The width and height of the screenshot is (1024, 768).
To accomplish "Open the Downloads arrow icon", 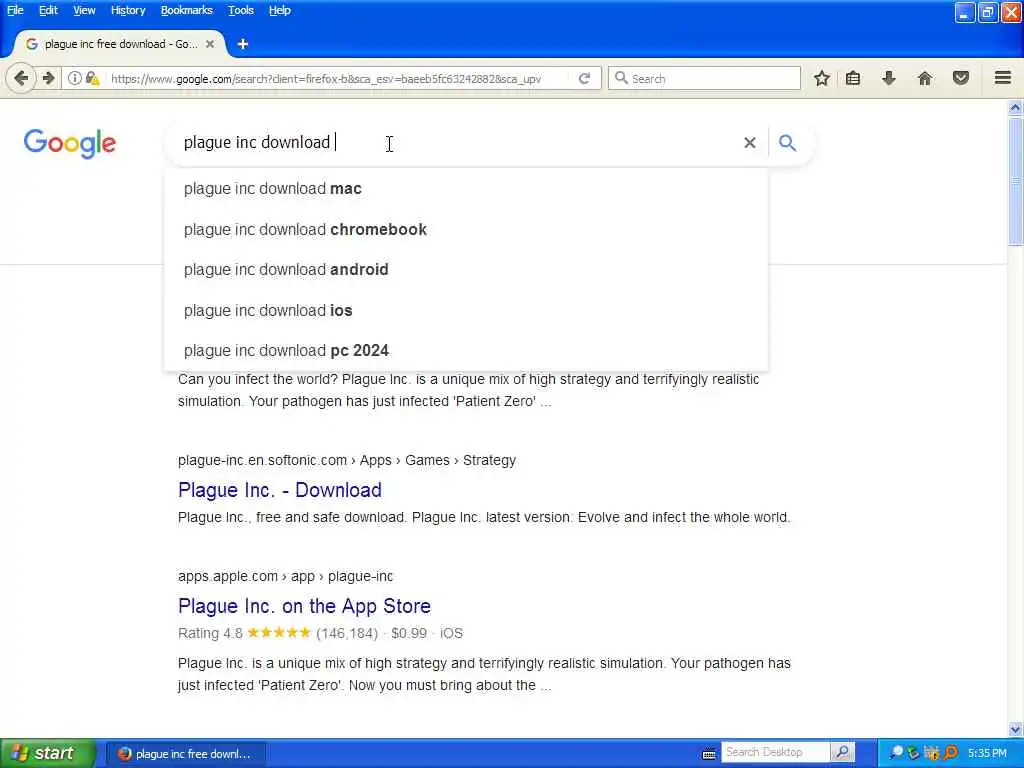I will 888,78.
